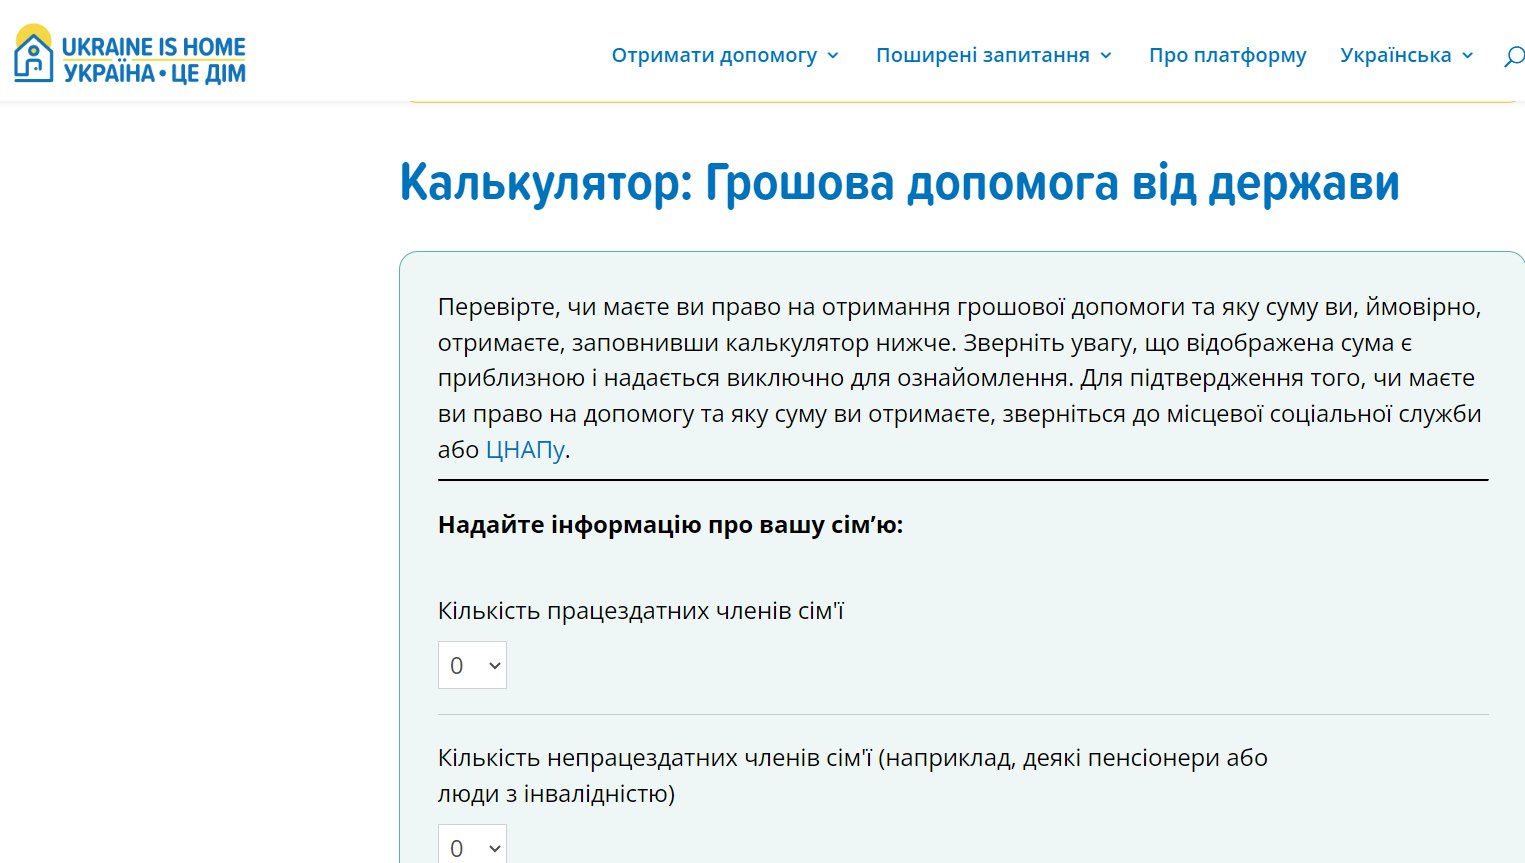Open the Отримати допомогу menu
1525x863 pixels.
tap(725, 55)
